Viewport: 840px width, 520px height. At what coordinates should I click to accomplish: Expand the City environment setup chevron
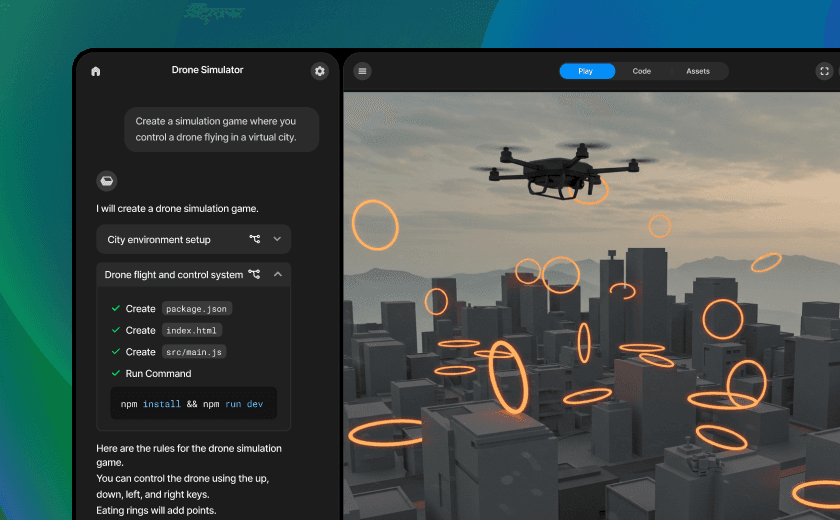tap(277, 239)
